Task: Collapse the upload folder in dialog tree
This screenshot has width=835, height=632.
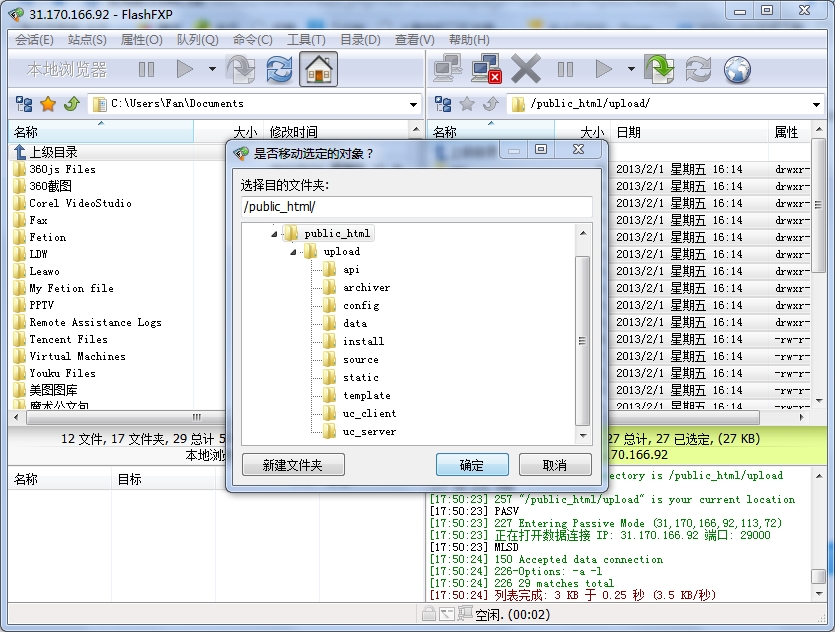Action: [x=293, y=252]
